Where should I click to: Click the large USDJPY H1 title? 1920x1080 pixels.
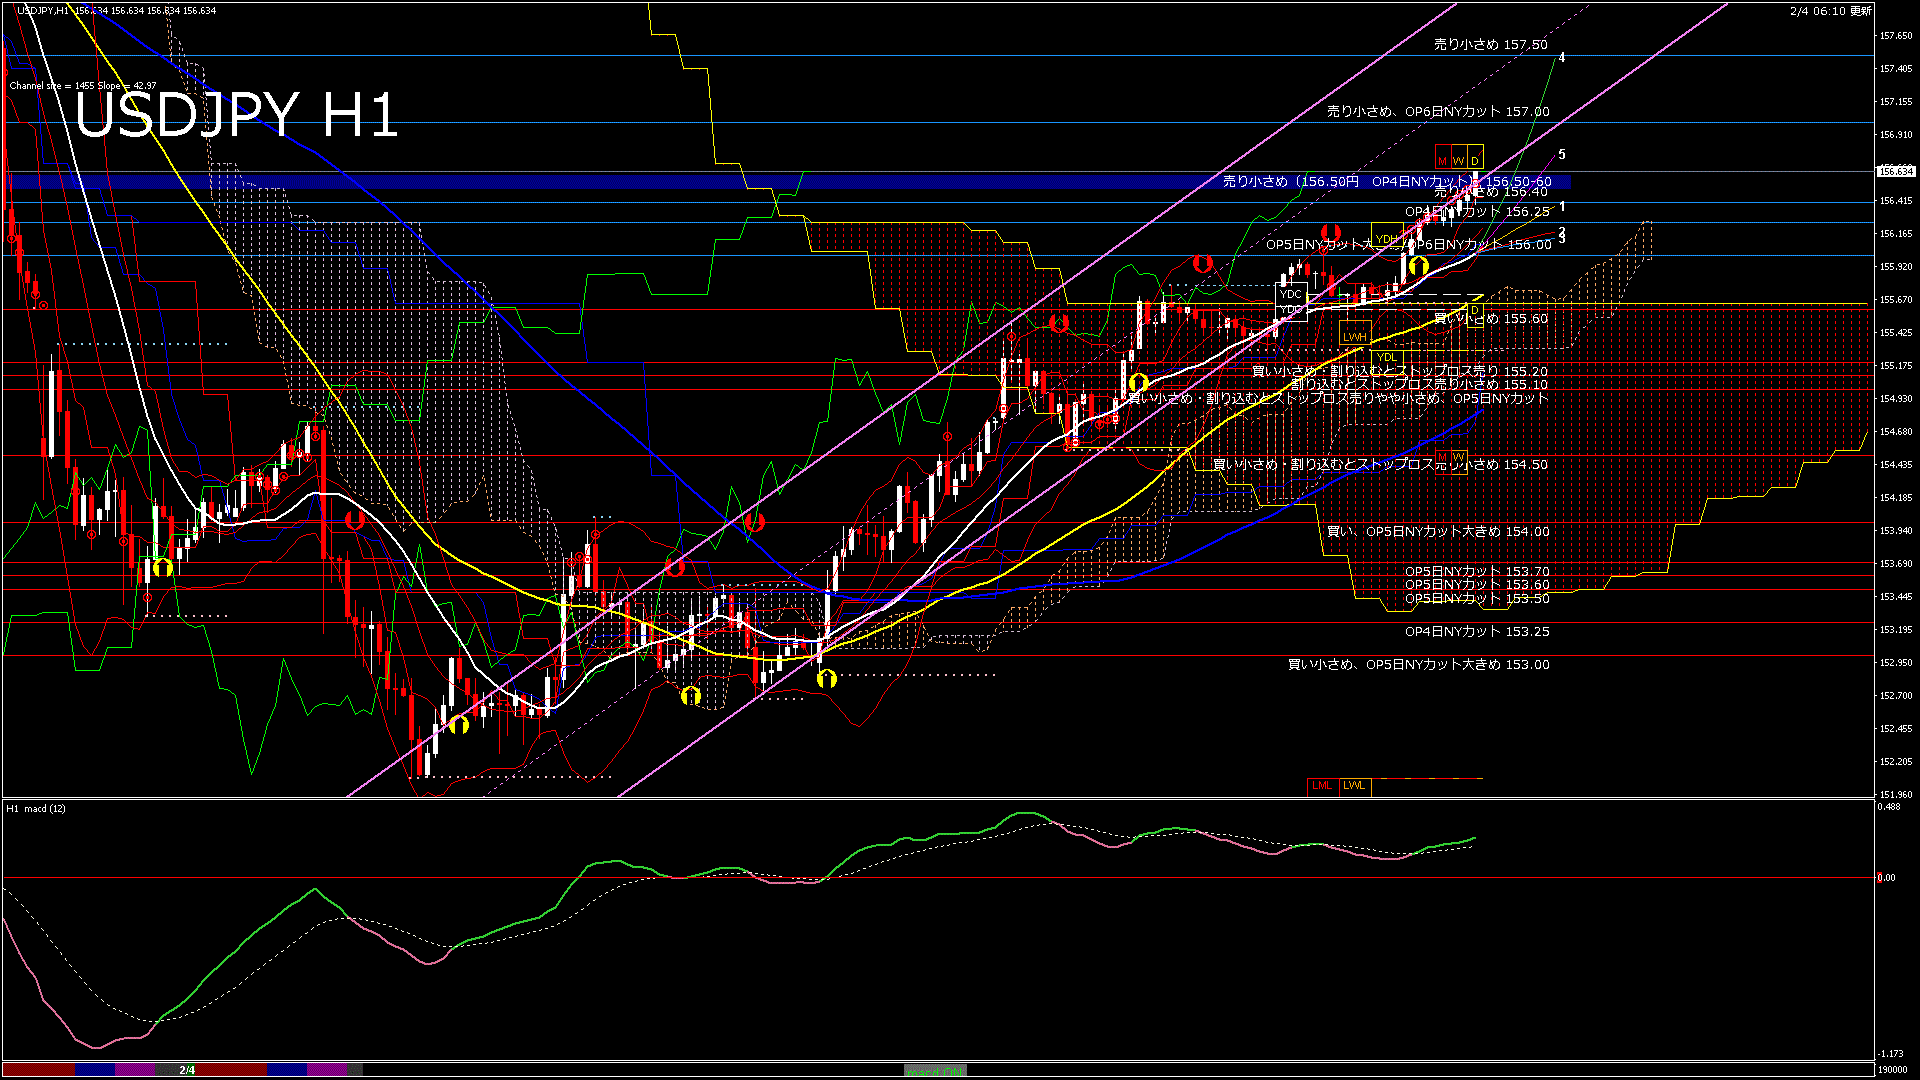coord(236,114)
